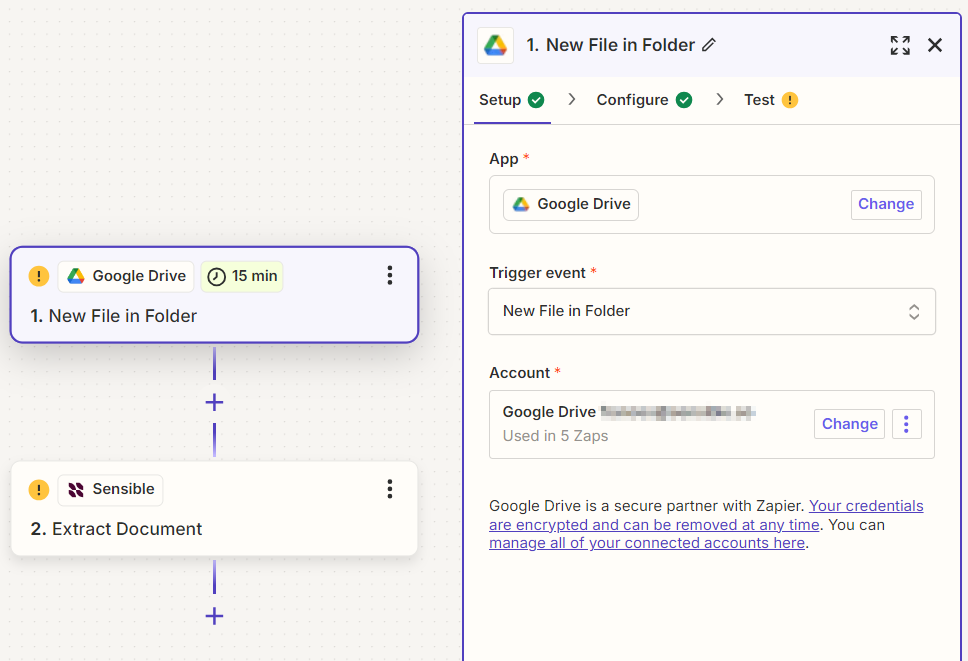Click the Change button for the App
Image resolution: width=968 pixels, height=661 pixels.
pyautogui.click(x=886, y=204)
